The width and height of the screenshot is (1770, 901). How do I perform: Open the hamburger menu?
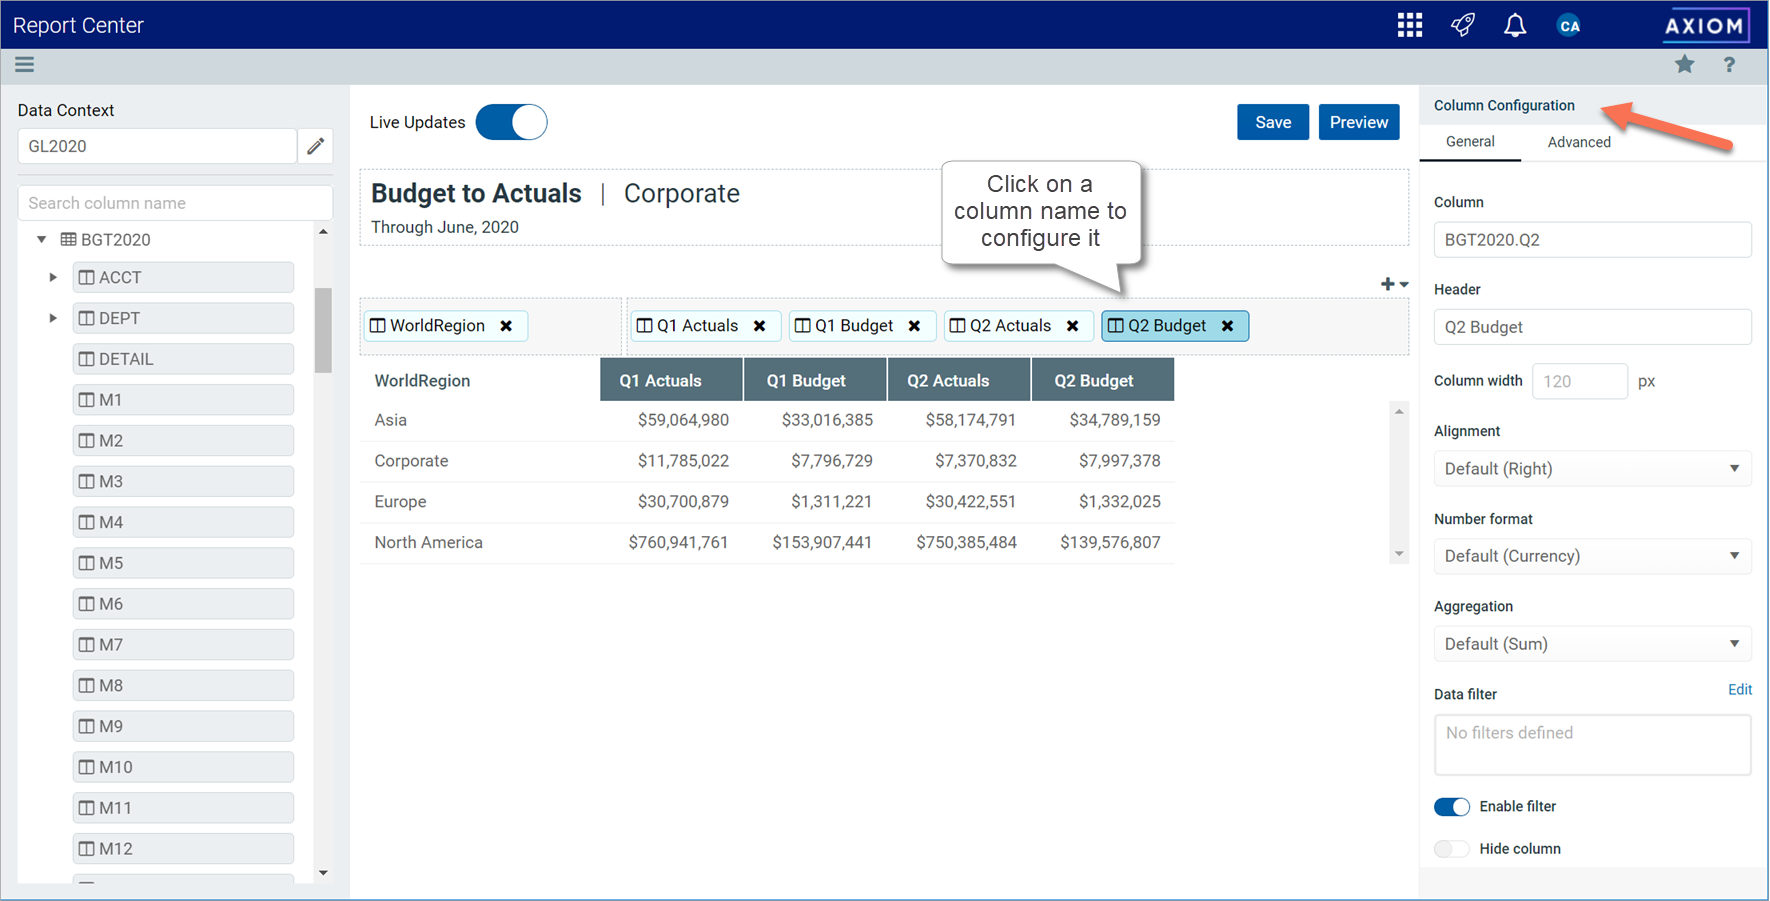(x=24, y=64)
